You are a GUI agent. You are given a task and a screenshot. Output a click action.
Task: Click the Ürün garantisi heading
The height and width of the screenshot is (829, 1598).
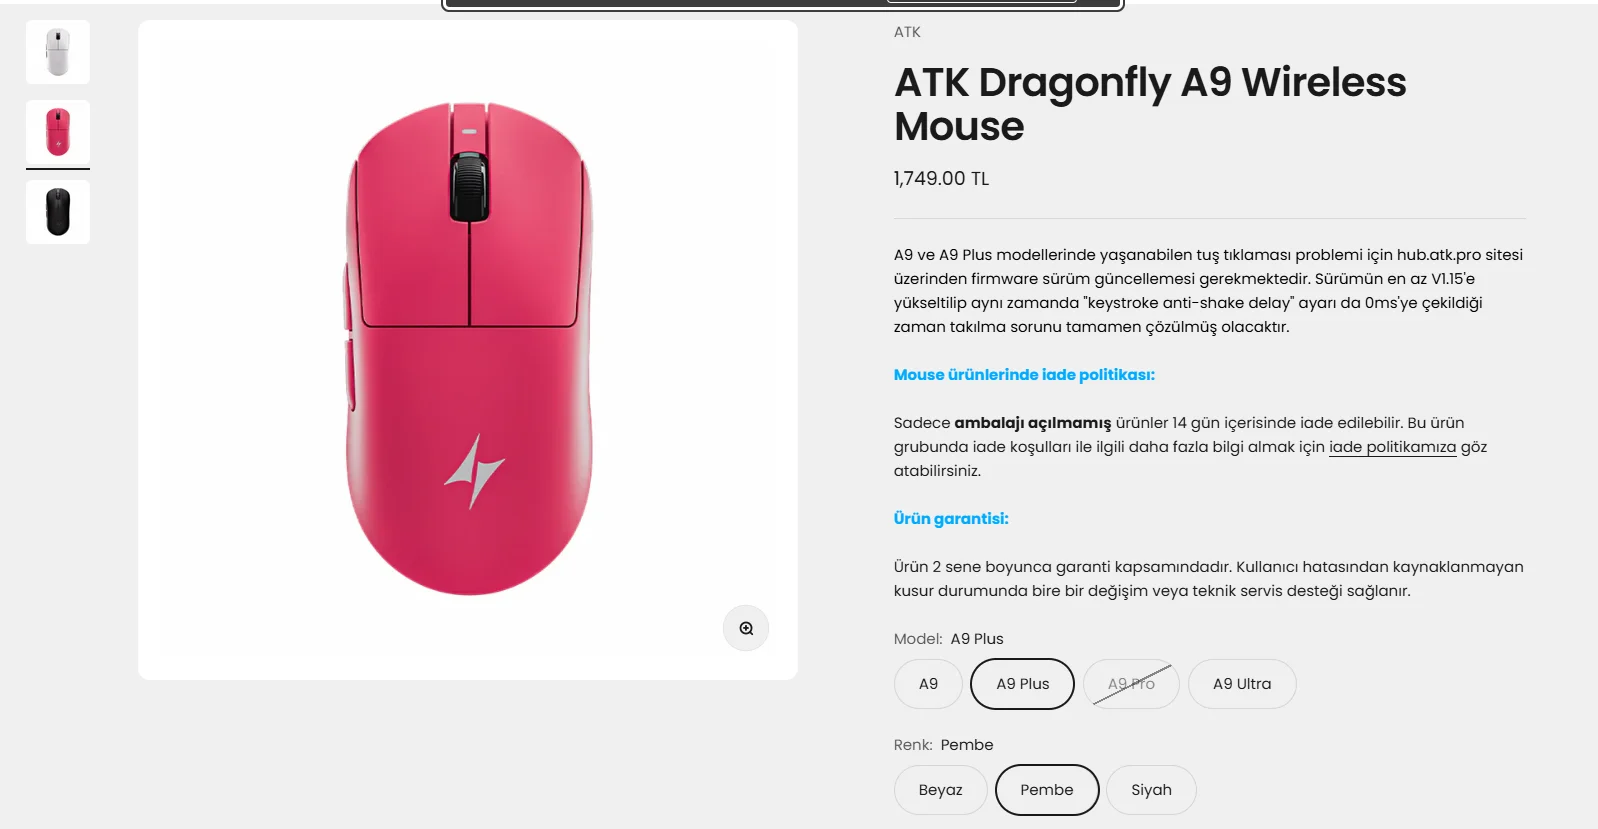[x=951, y=519]
